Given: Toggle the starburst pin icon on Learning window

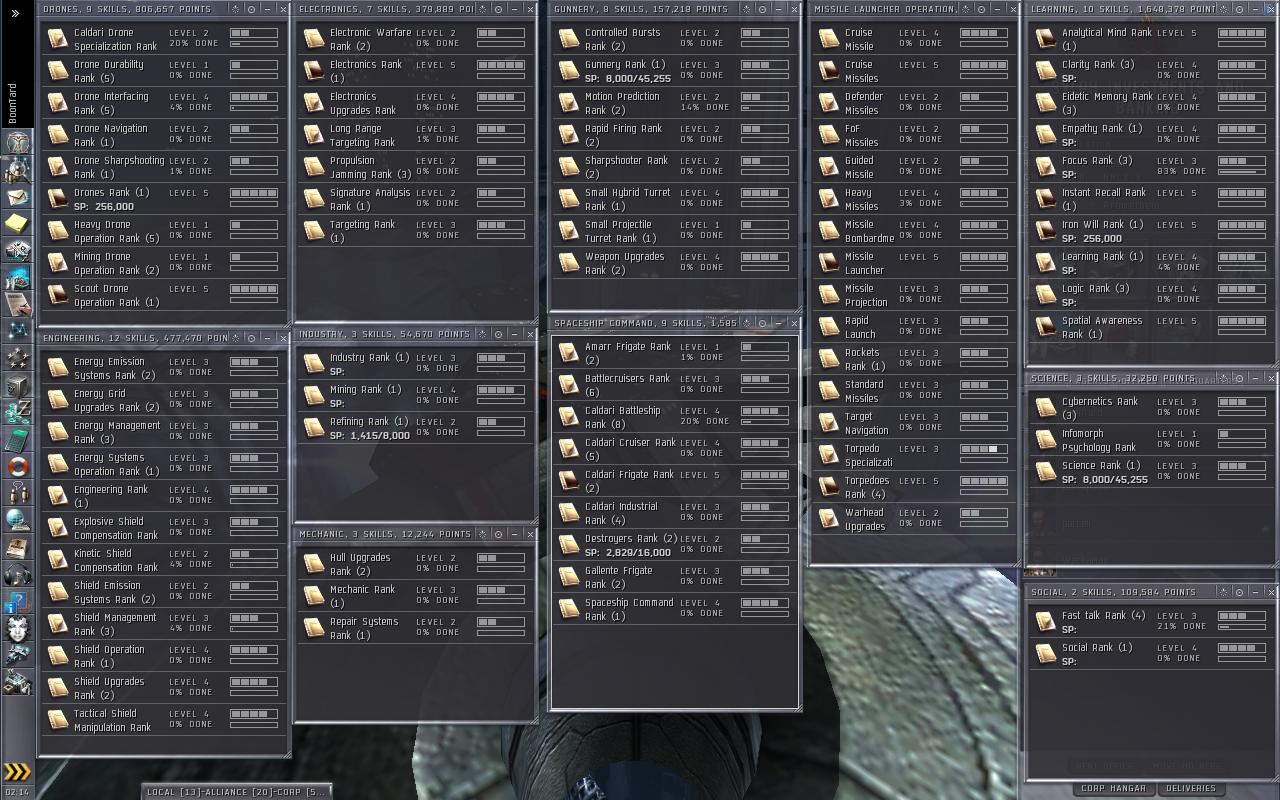Looking at the screenshot, I should point(1224,9).
